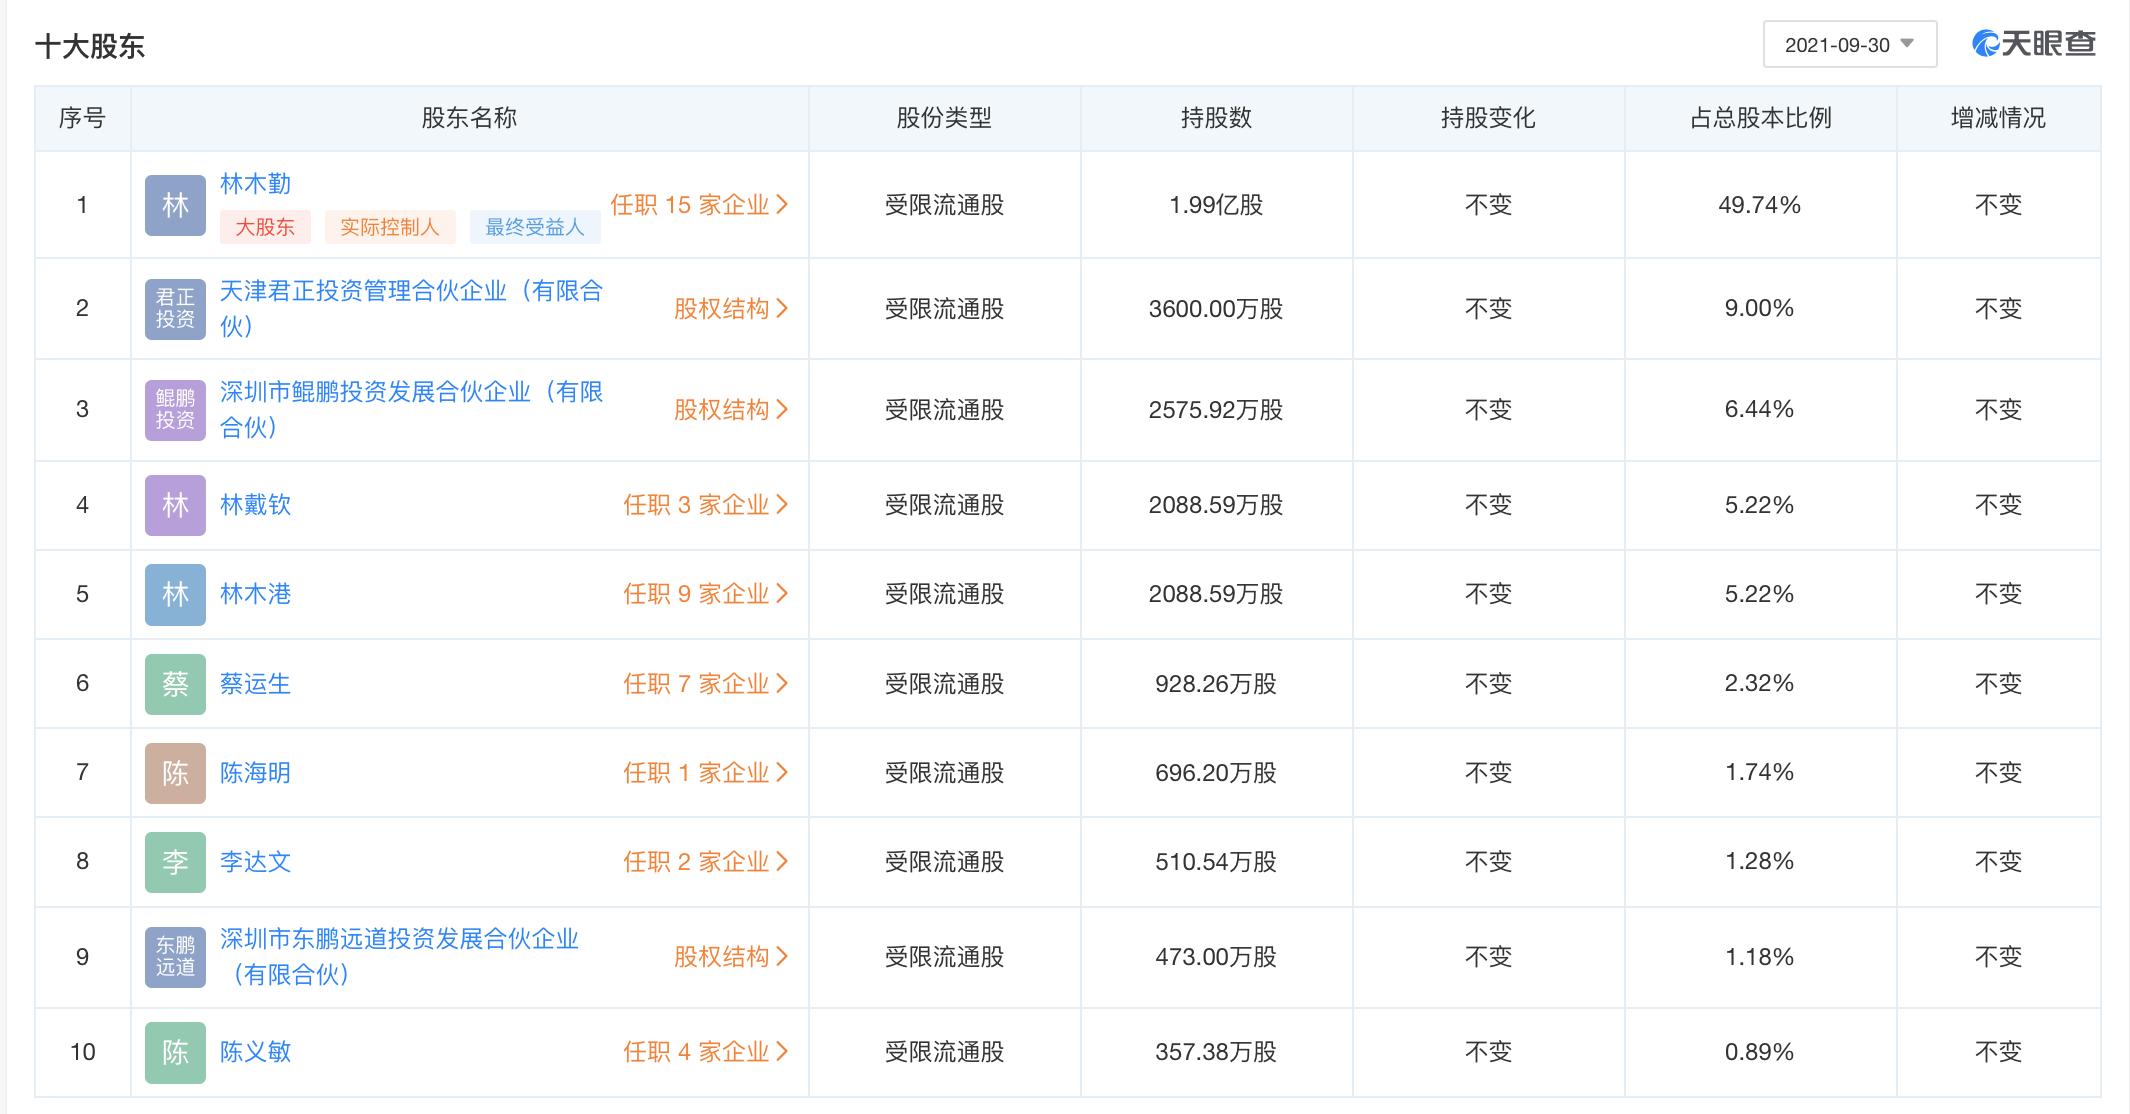Expand 任职 15 家企业 for 林木勤

[699, 205]
